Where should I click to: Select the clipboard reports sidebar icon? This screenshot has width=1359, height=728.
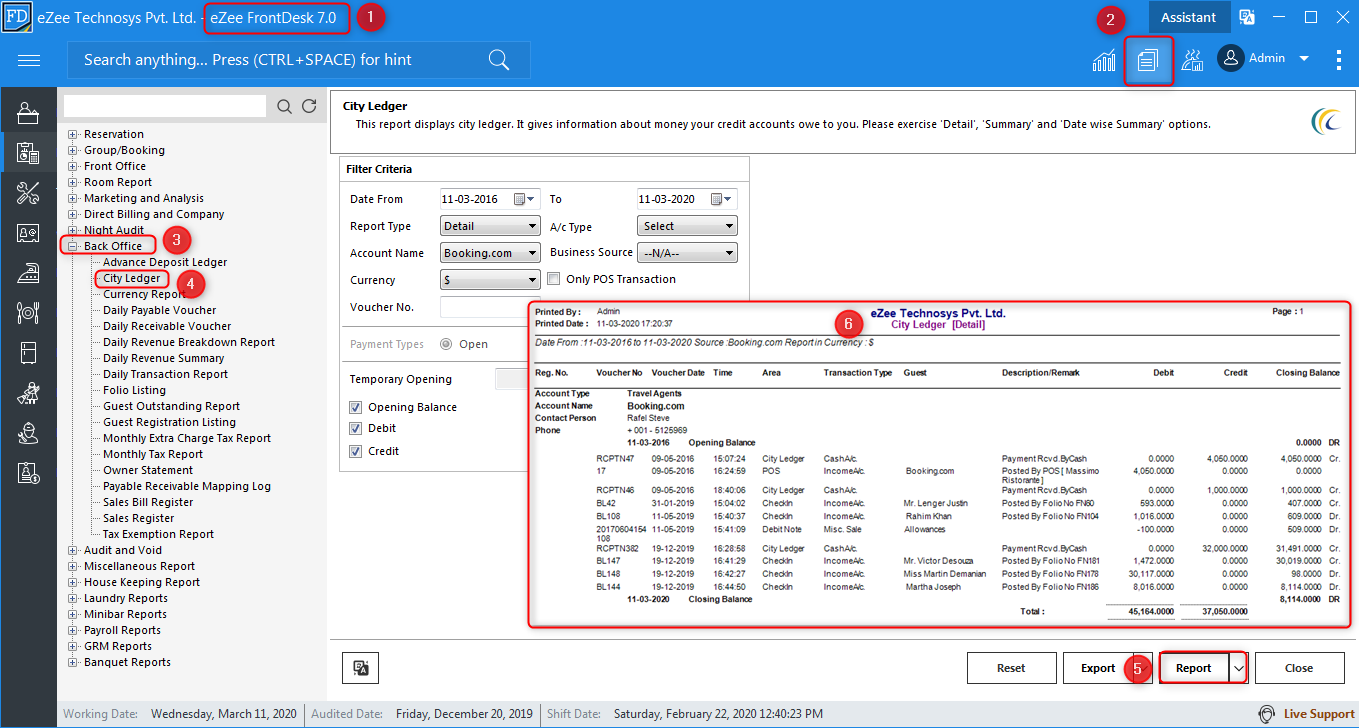tap(28, 153)
